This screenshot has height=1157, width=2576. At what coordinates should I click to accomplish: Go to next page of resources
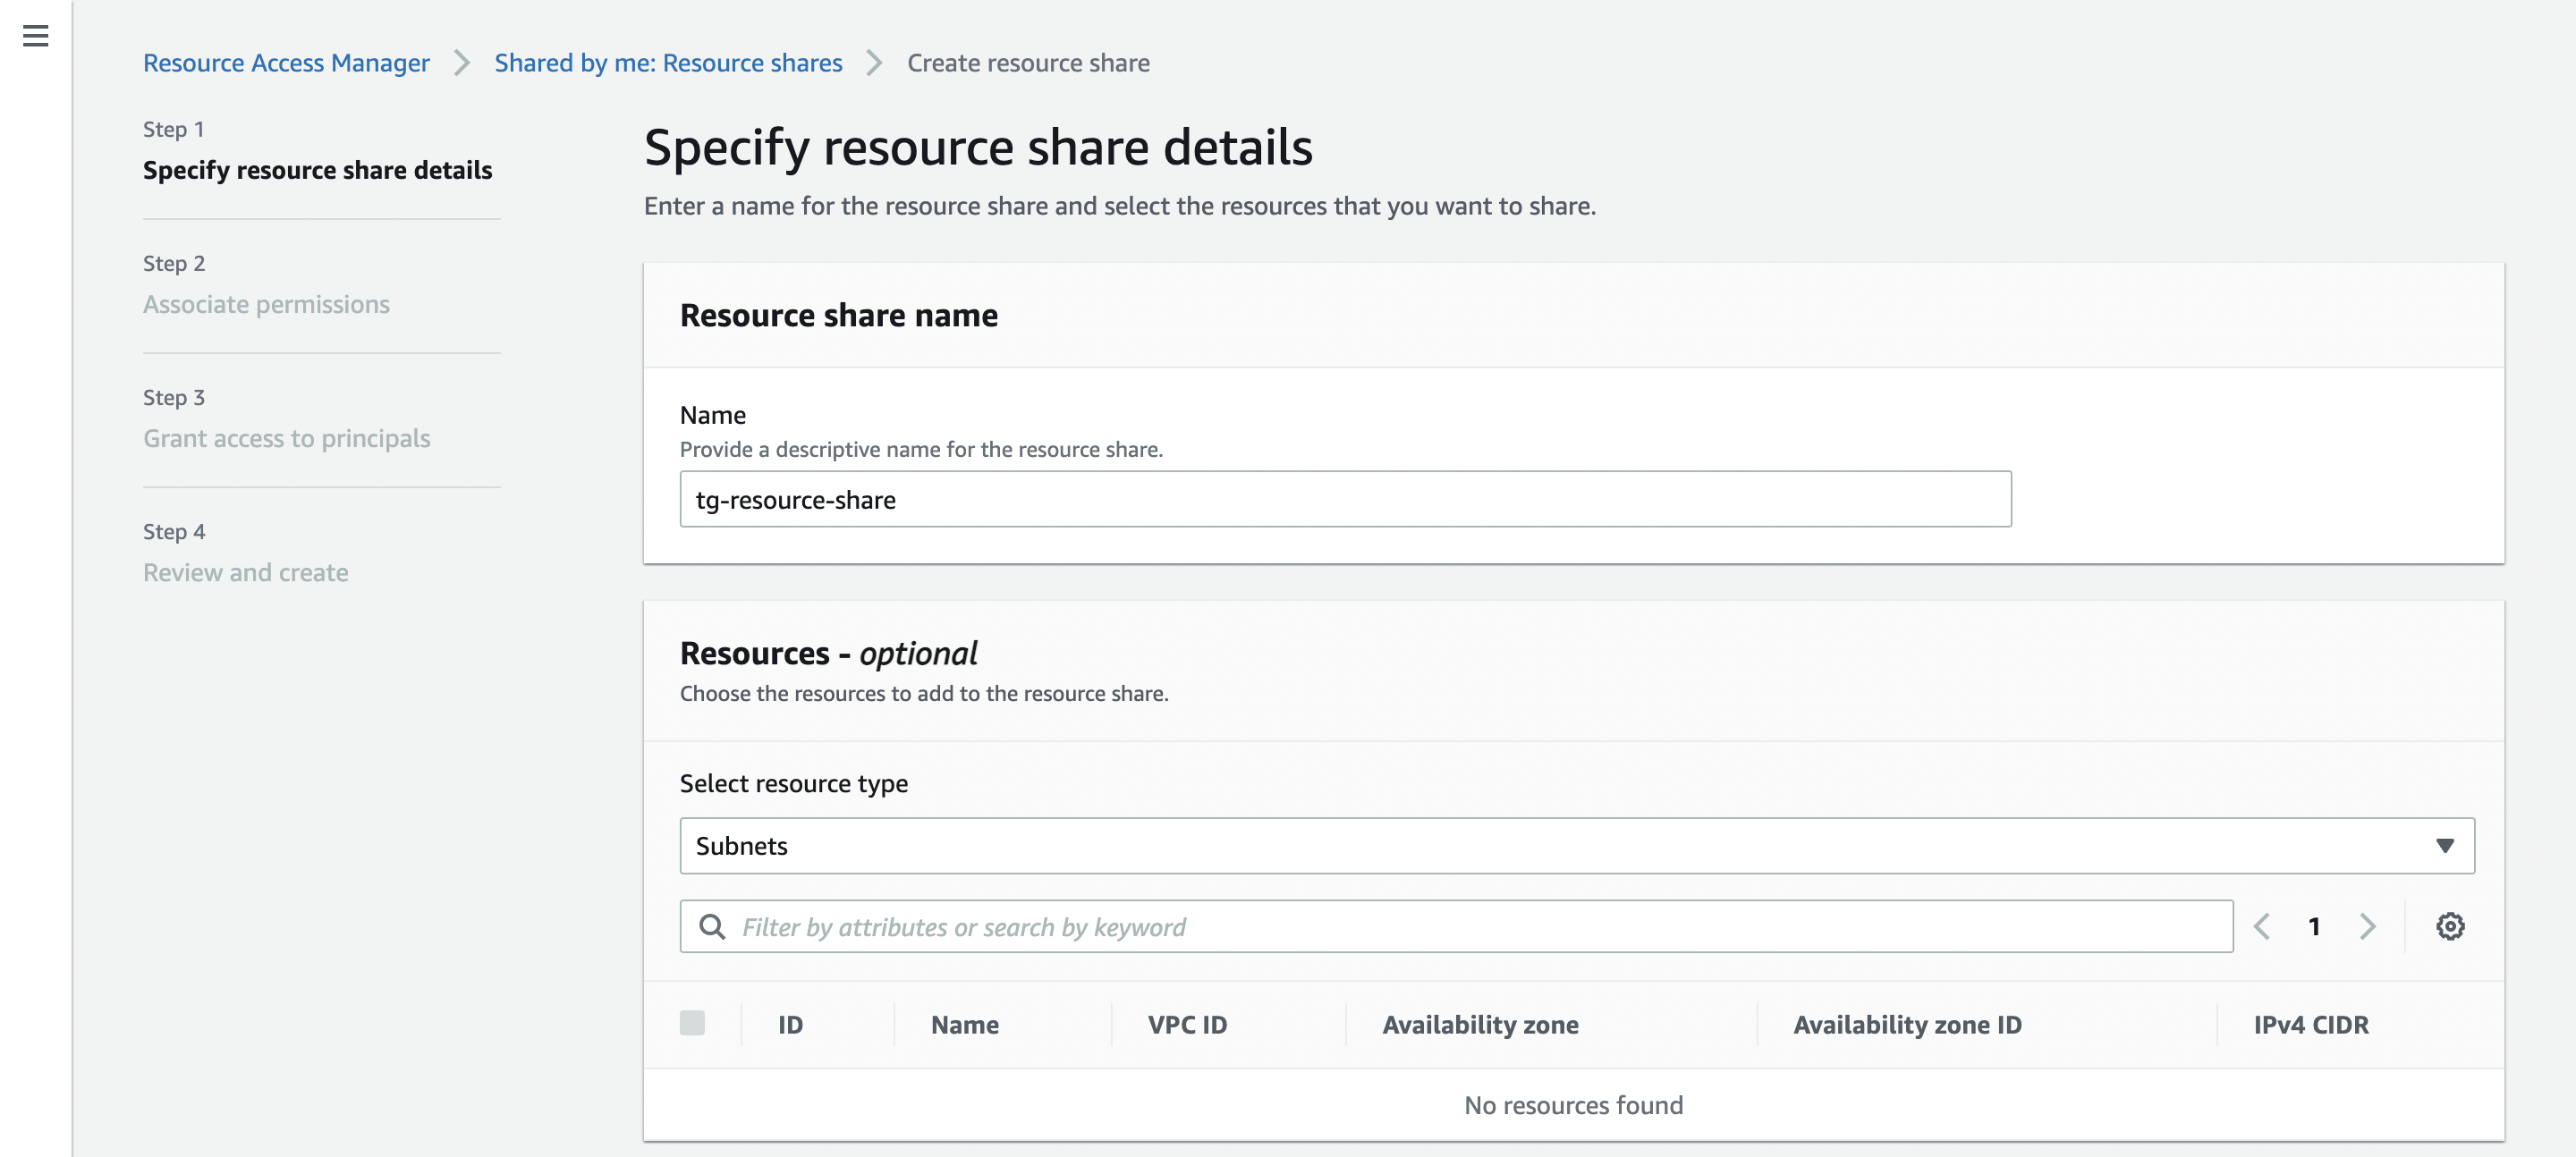[2367, 926]
